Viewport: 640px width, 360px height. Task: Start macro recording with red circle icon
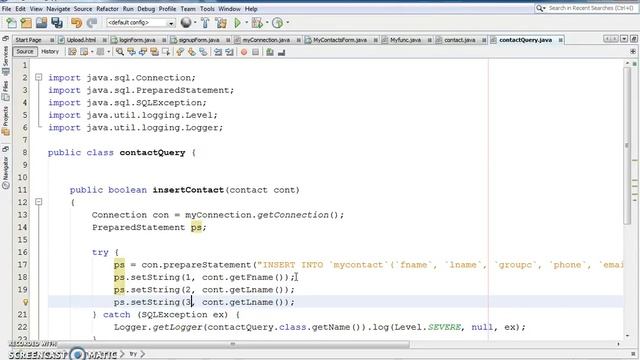[244, 52]
